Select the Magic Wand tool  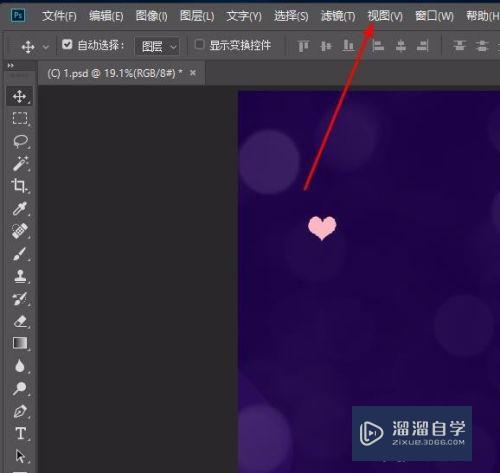[x=20, y=163]
